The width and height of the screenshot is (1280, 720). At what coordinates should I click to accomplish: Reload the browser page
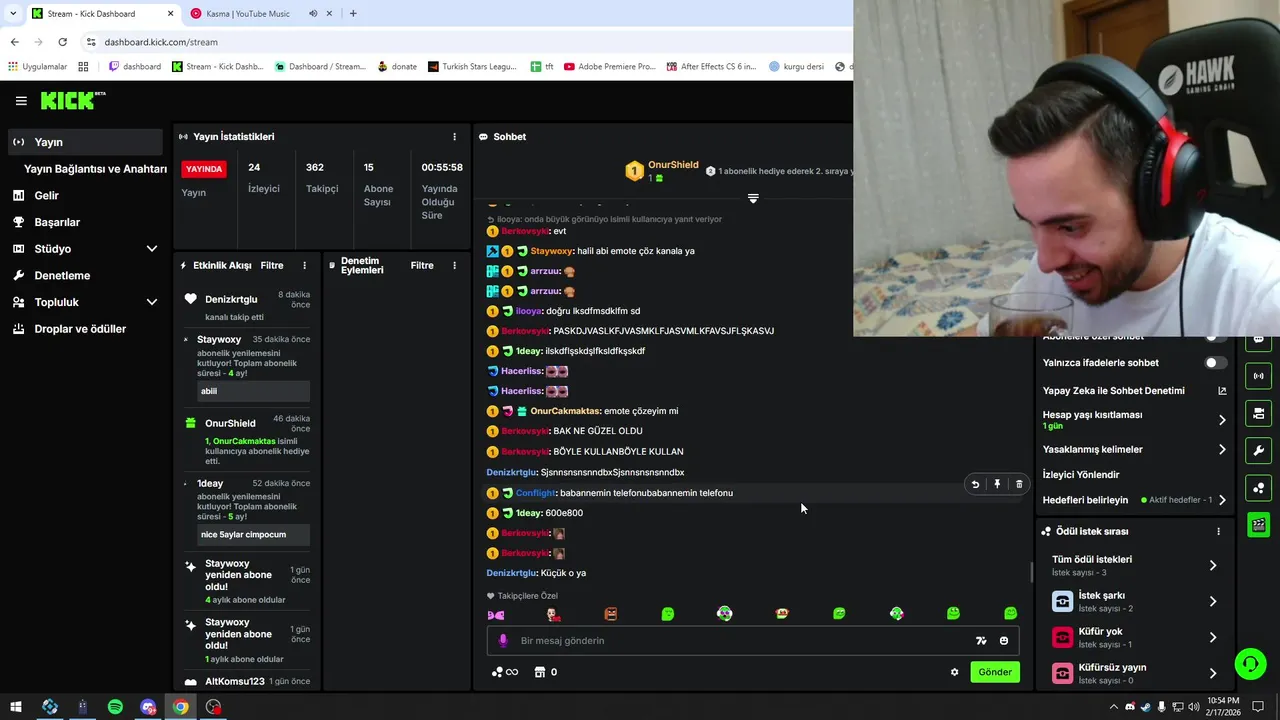click(62, 42)
